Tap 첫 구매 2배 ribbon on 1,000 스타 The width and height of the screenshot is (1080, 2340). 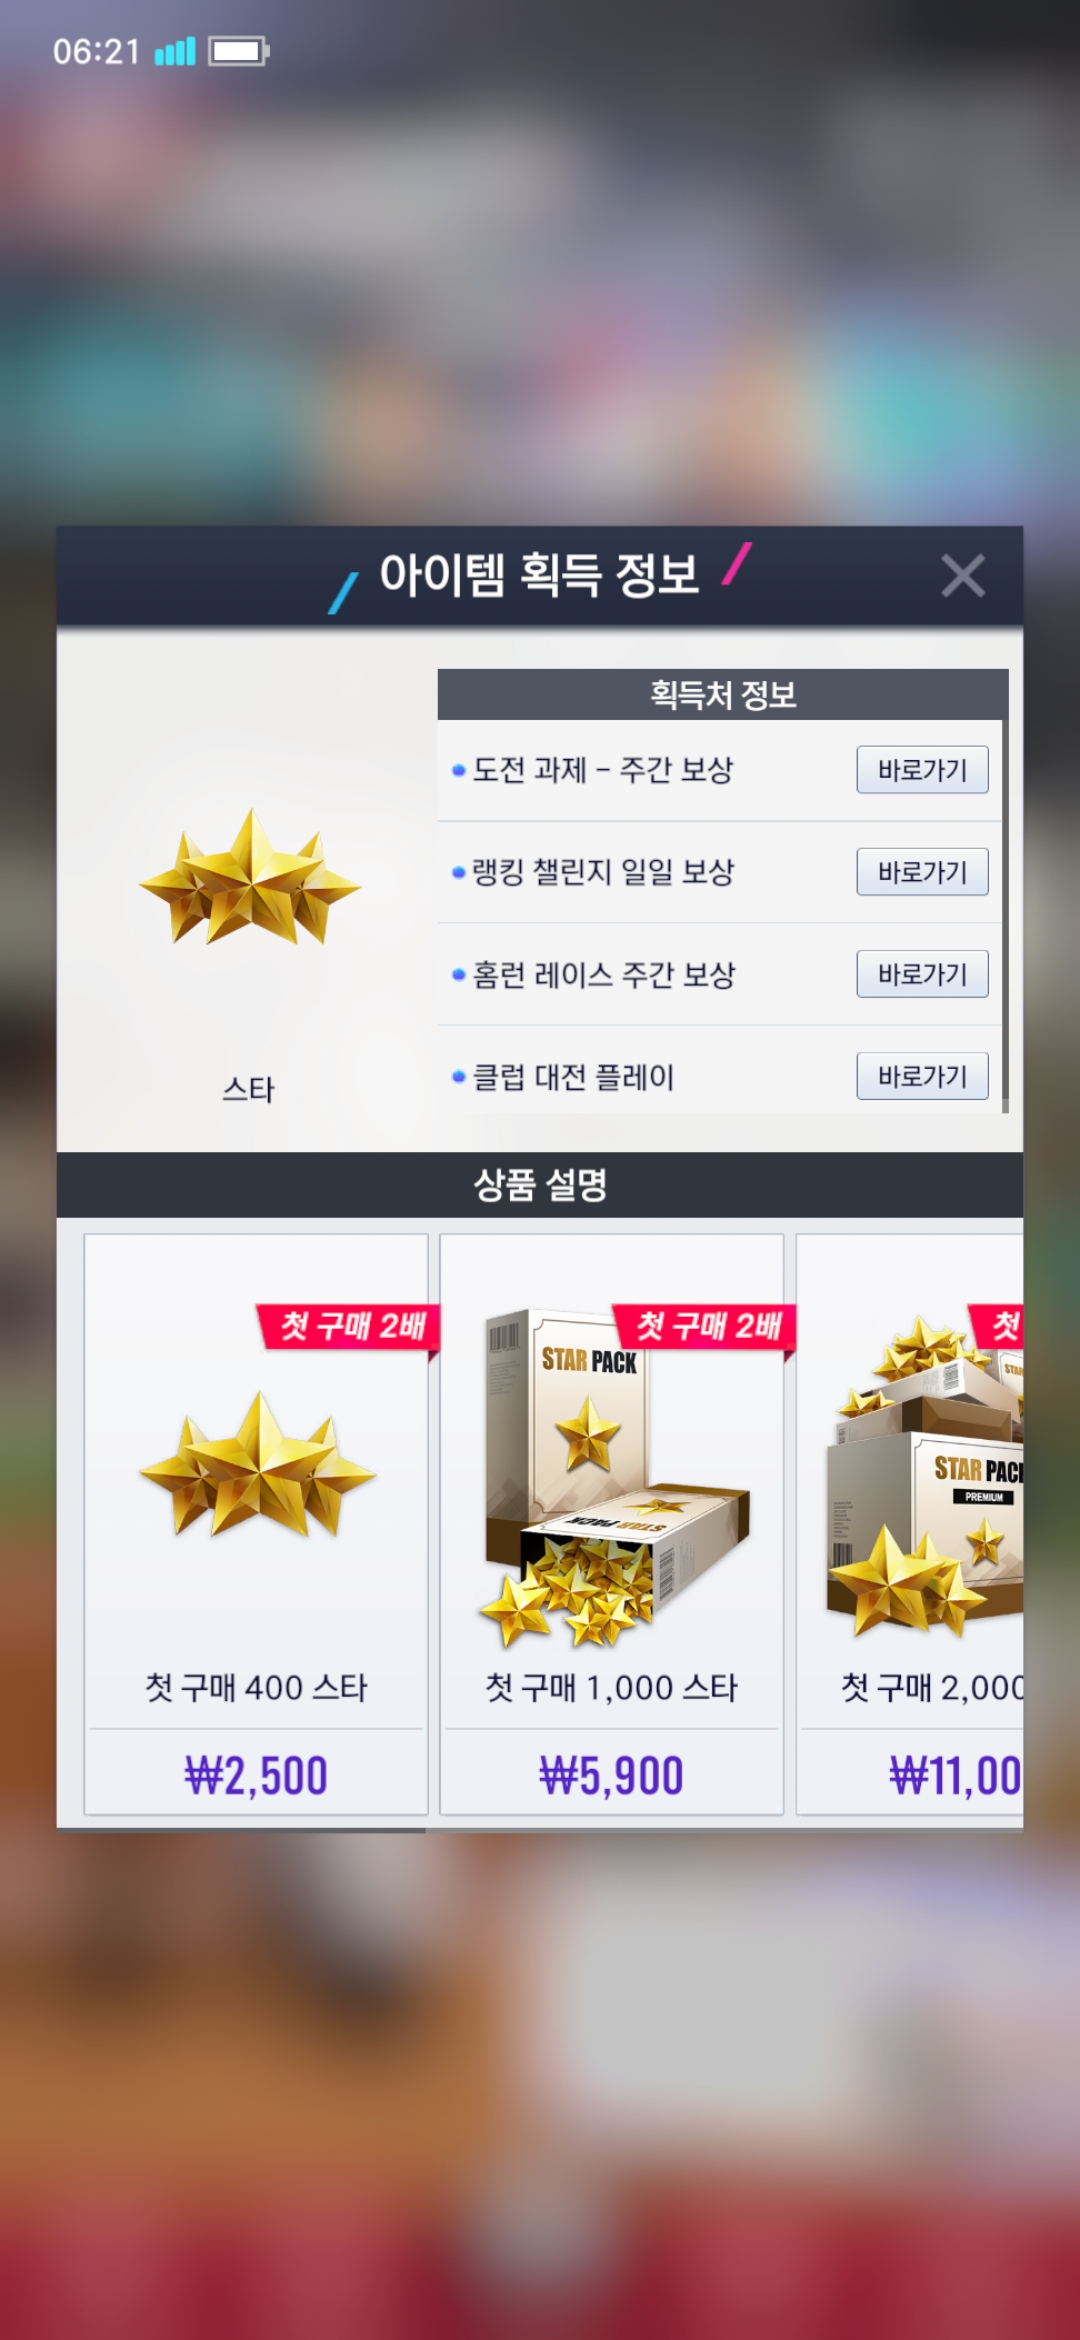pos(706,1328)
